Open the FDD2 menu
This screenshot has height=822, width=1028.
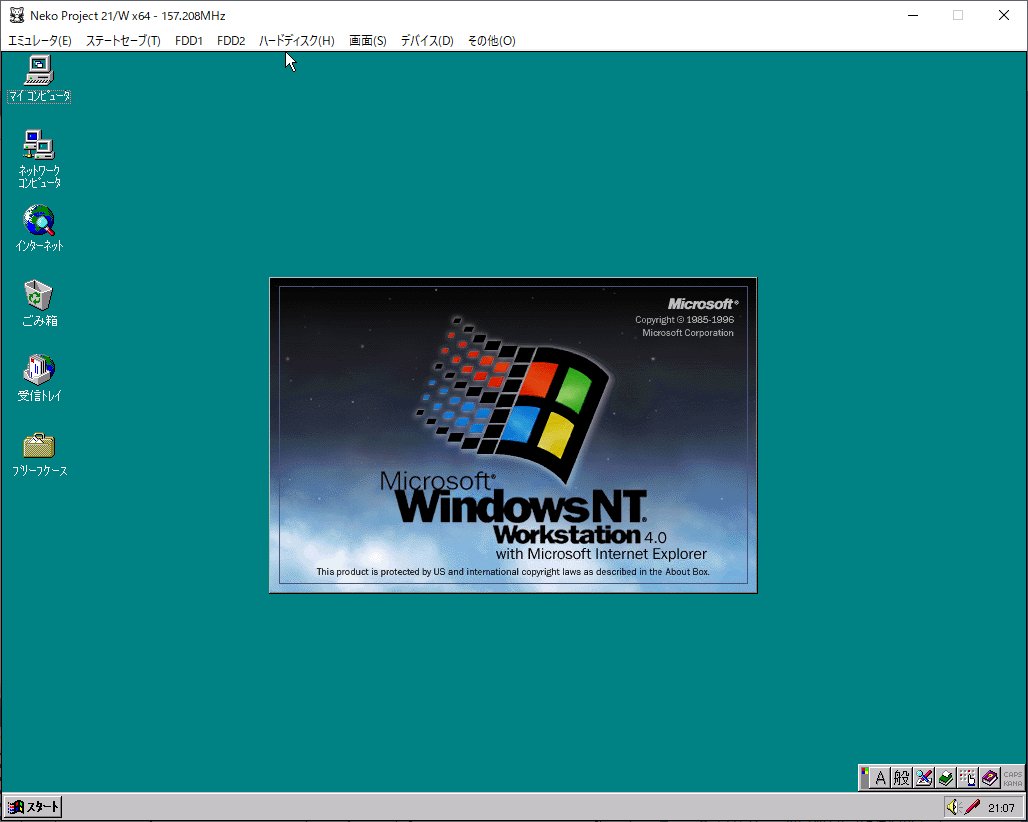coord(231,41)
